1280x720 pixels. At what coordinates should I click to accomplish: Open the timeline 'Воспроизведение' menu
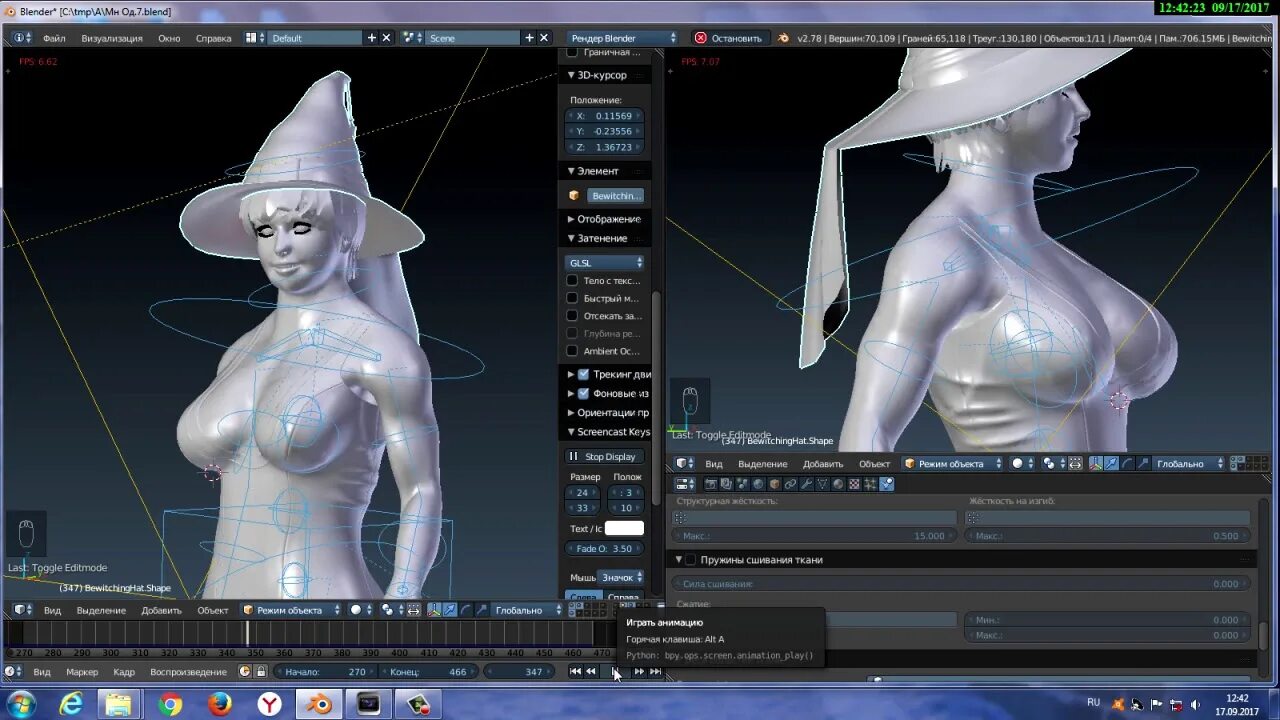click(x=189, y=672)
